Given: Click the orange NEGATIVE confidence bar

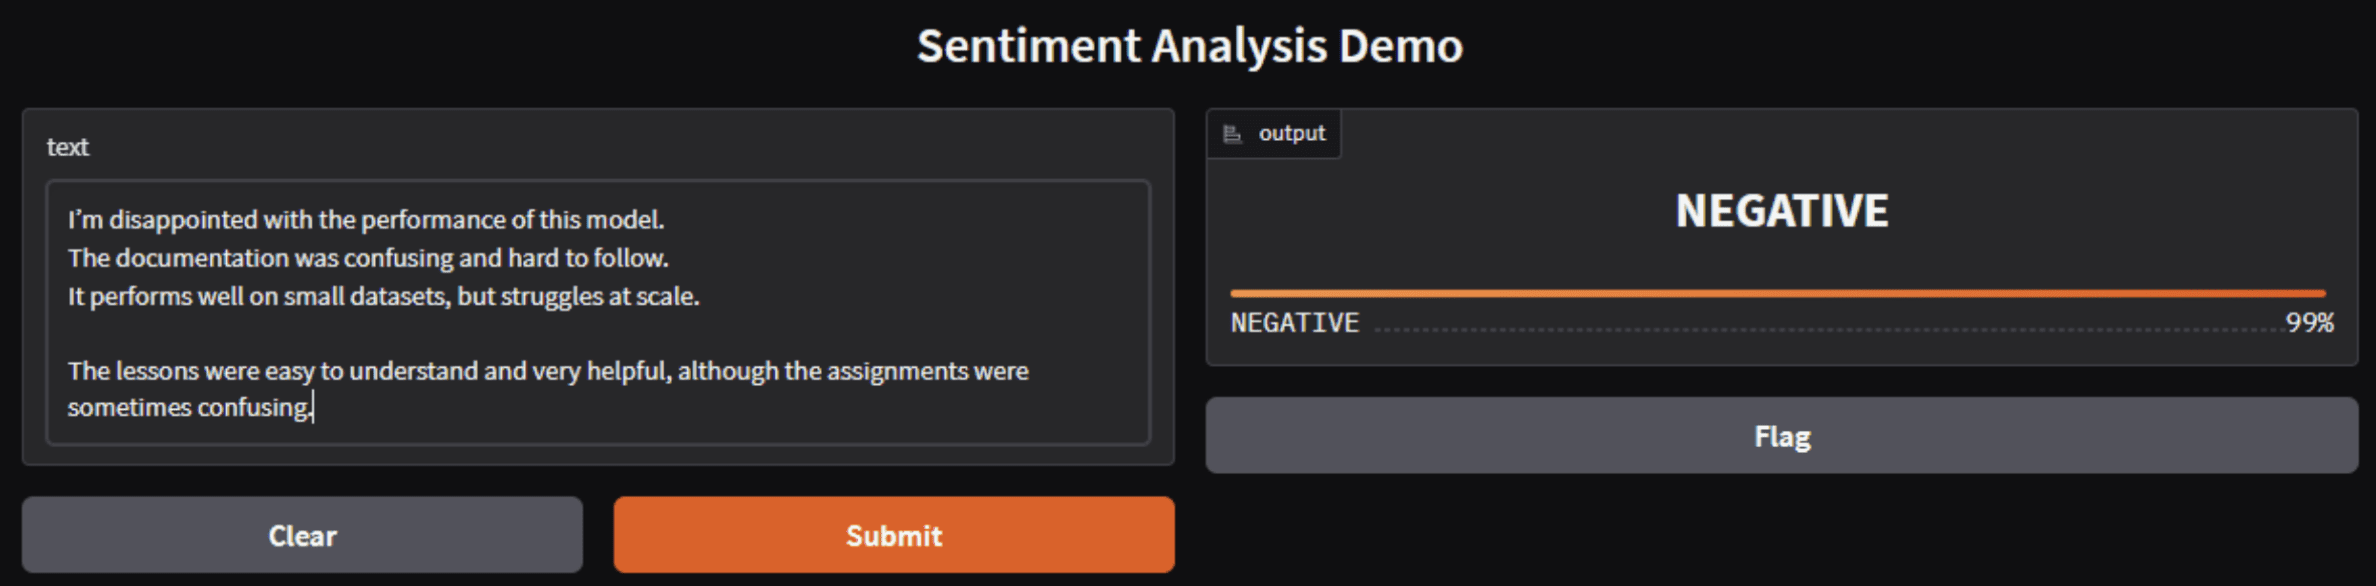Looking at the screenshot, I should pos(1780,293).
